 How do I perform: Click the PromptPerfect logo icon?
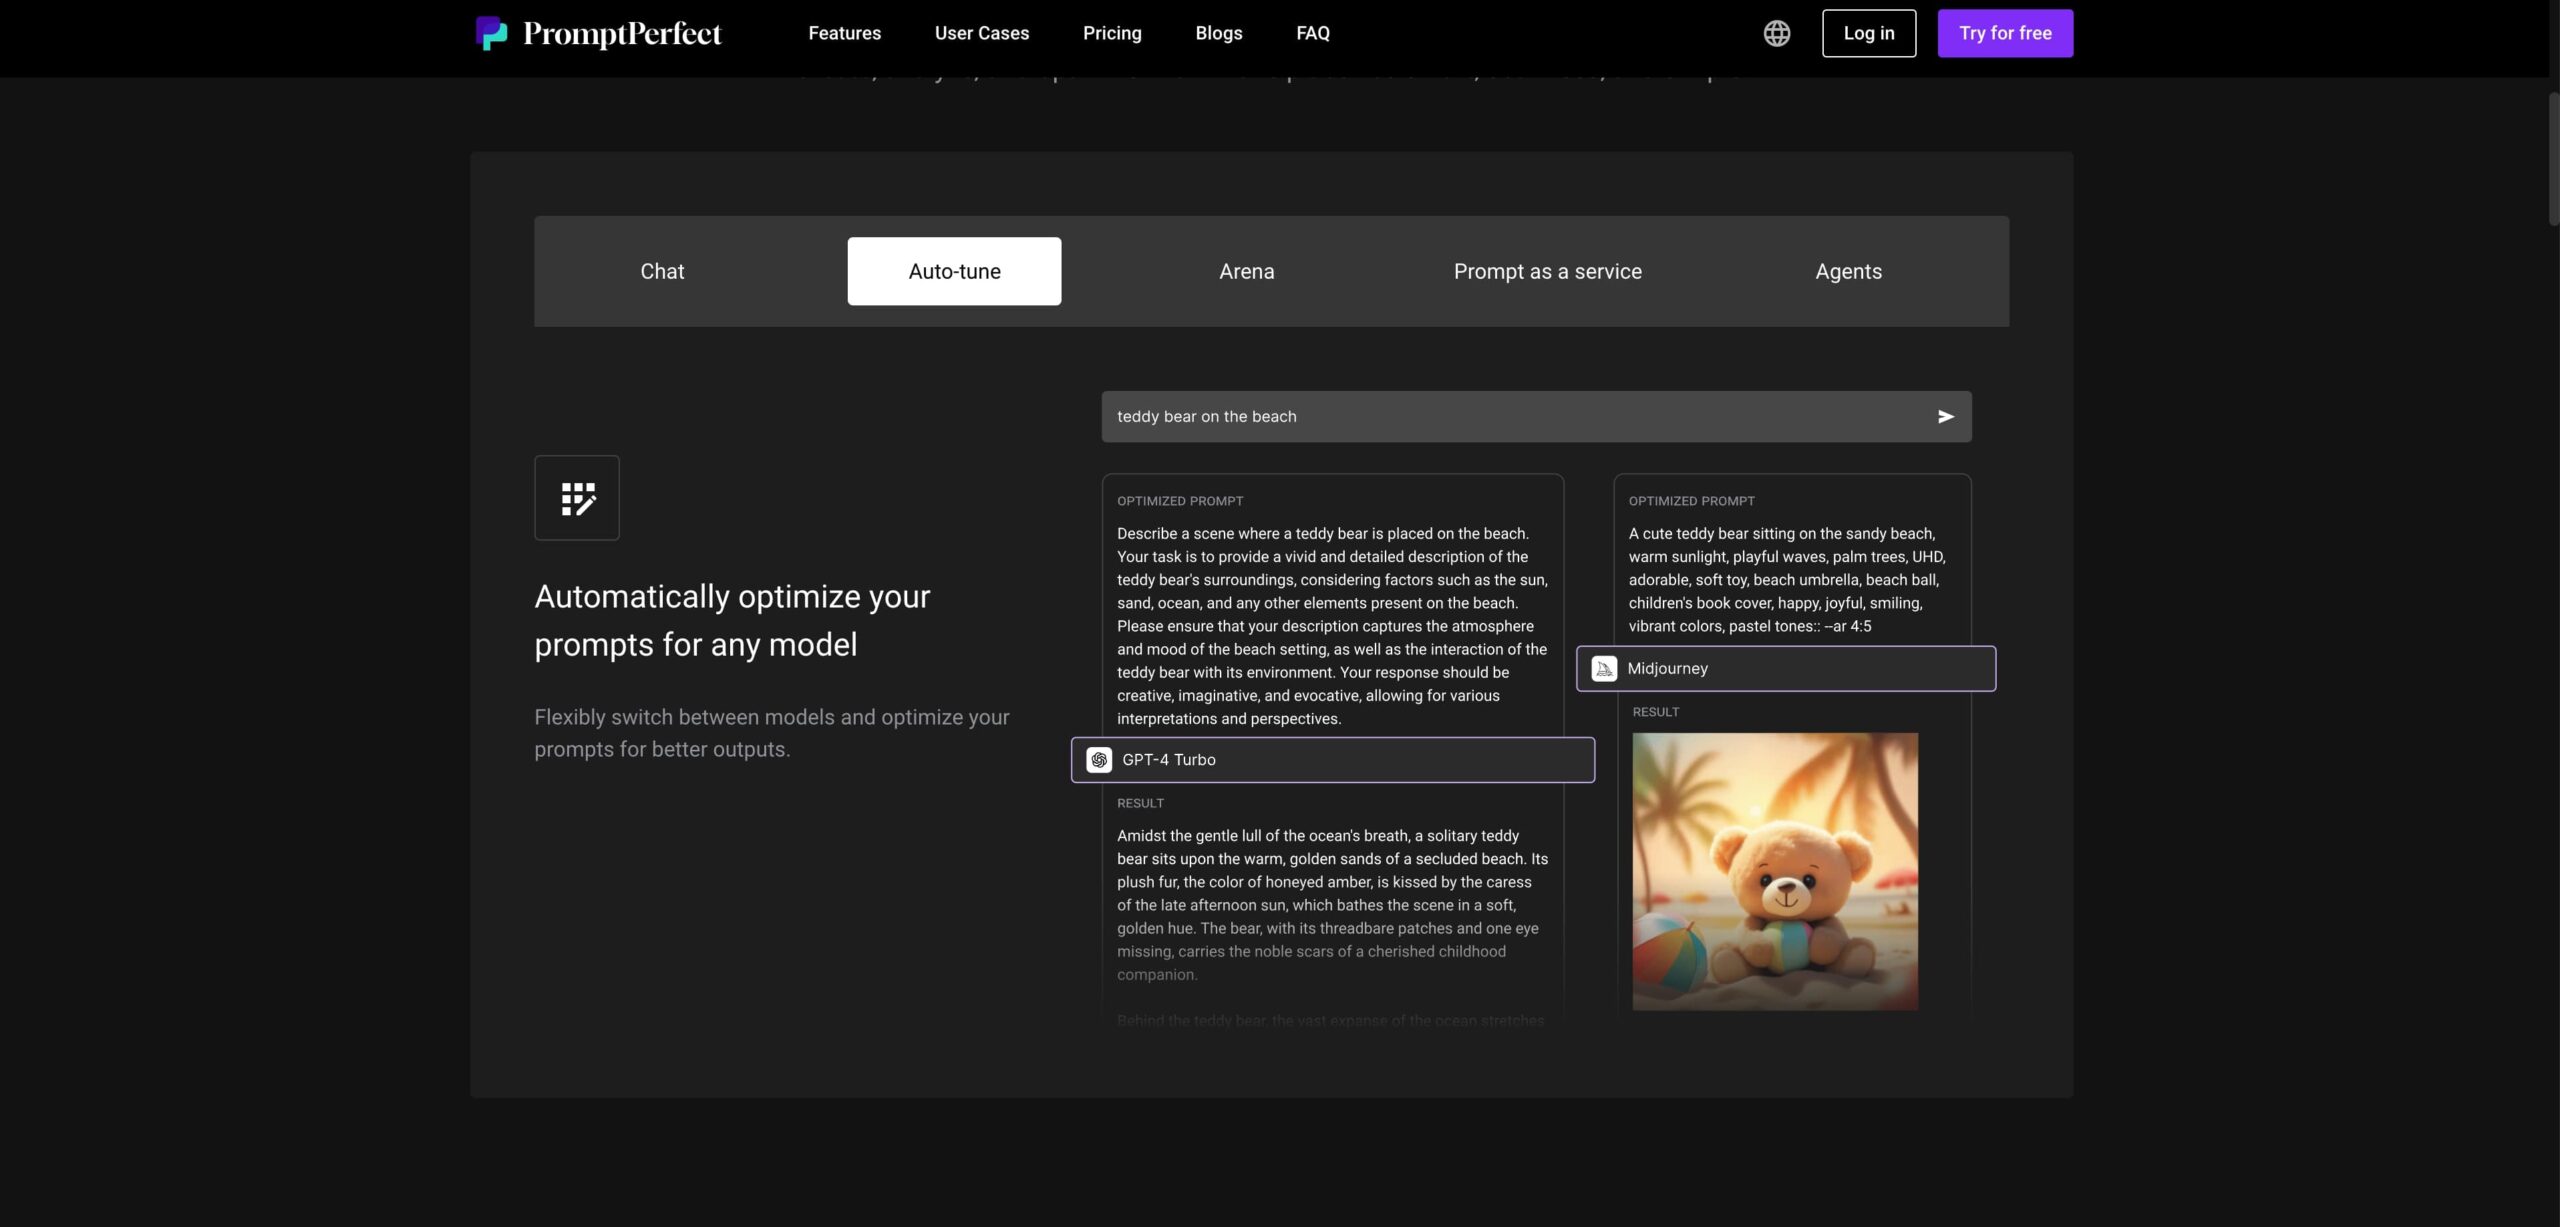[489, 33]
